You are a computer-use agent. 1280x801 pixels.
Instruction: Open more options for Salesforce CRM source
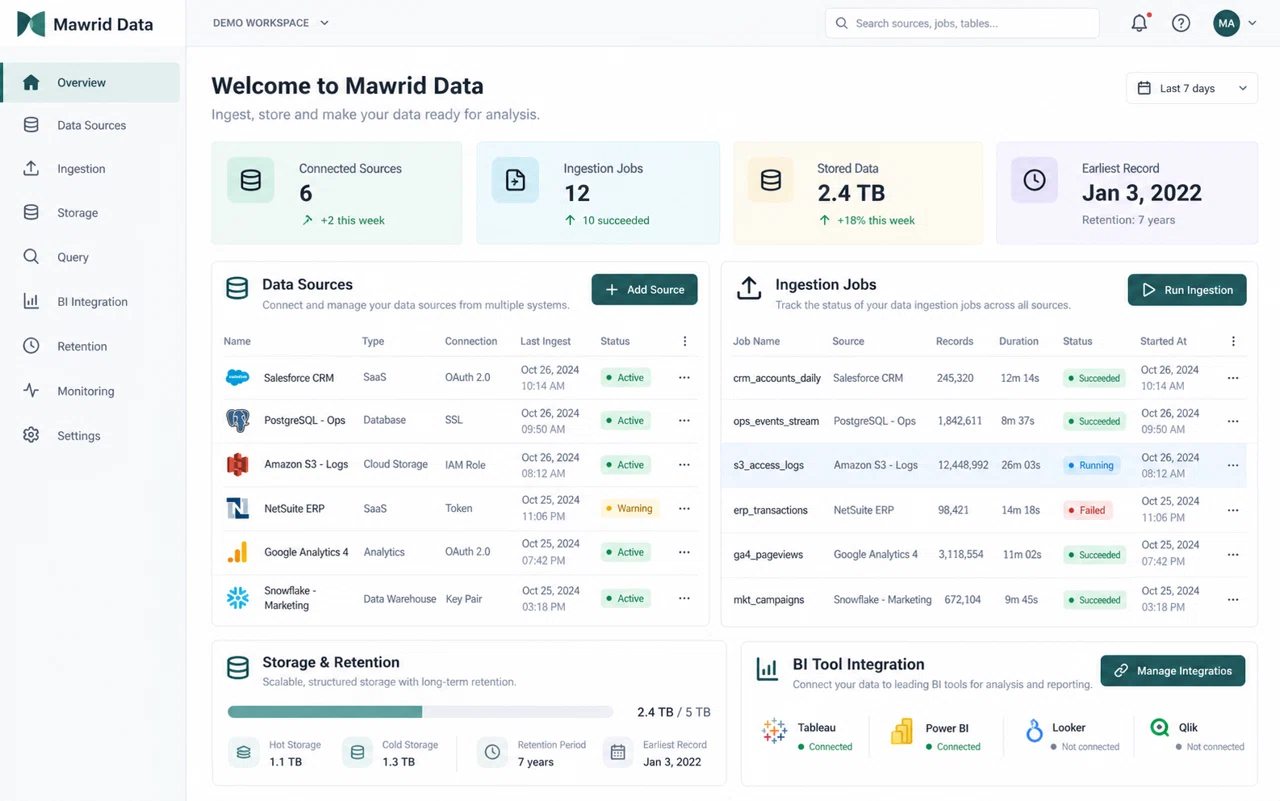[x=684, y=378]
